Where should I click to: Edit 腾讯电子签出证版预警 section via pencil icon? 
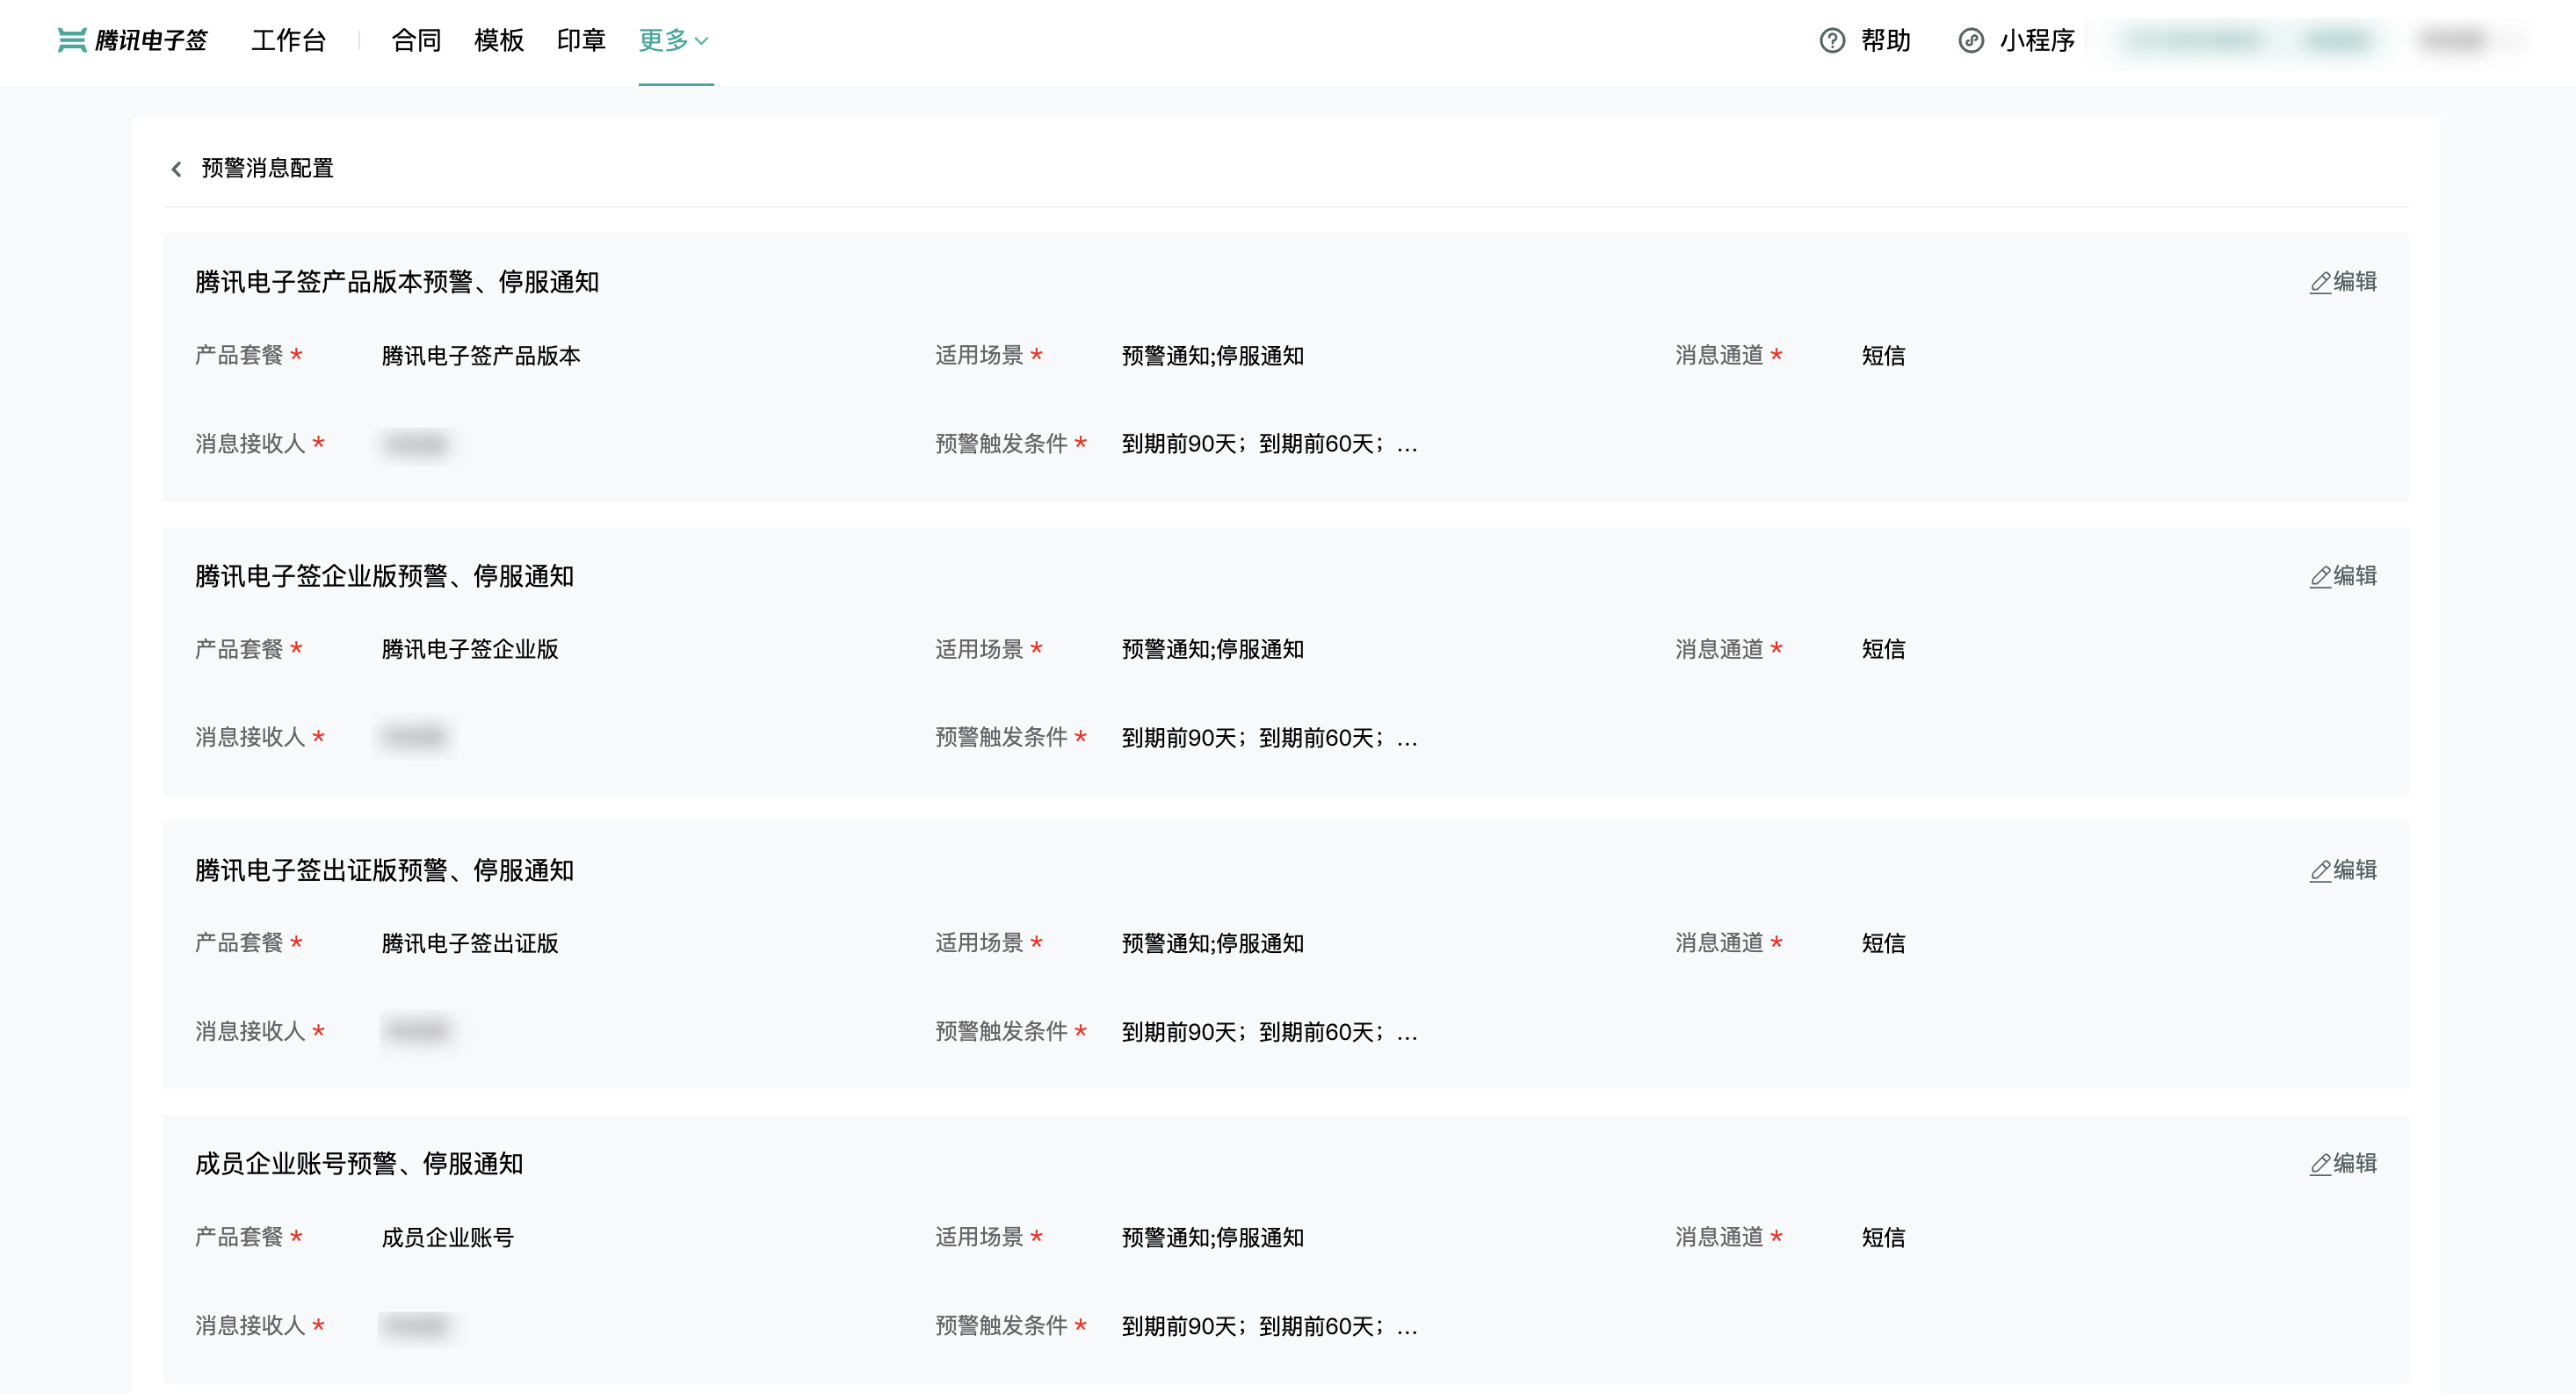pyautogui.click(x=2320, y=871)
